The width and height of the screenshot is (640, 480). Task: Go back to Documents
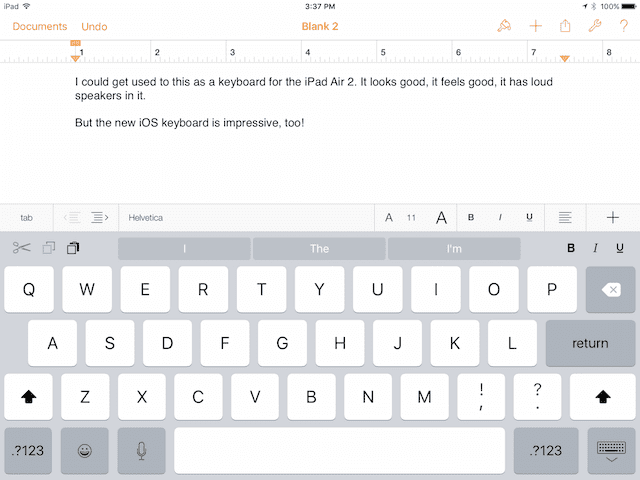(x=40, y=26)
